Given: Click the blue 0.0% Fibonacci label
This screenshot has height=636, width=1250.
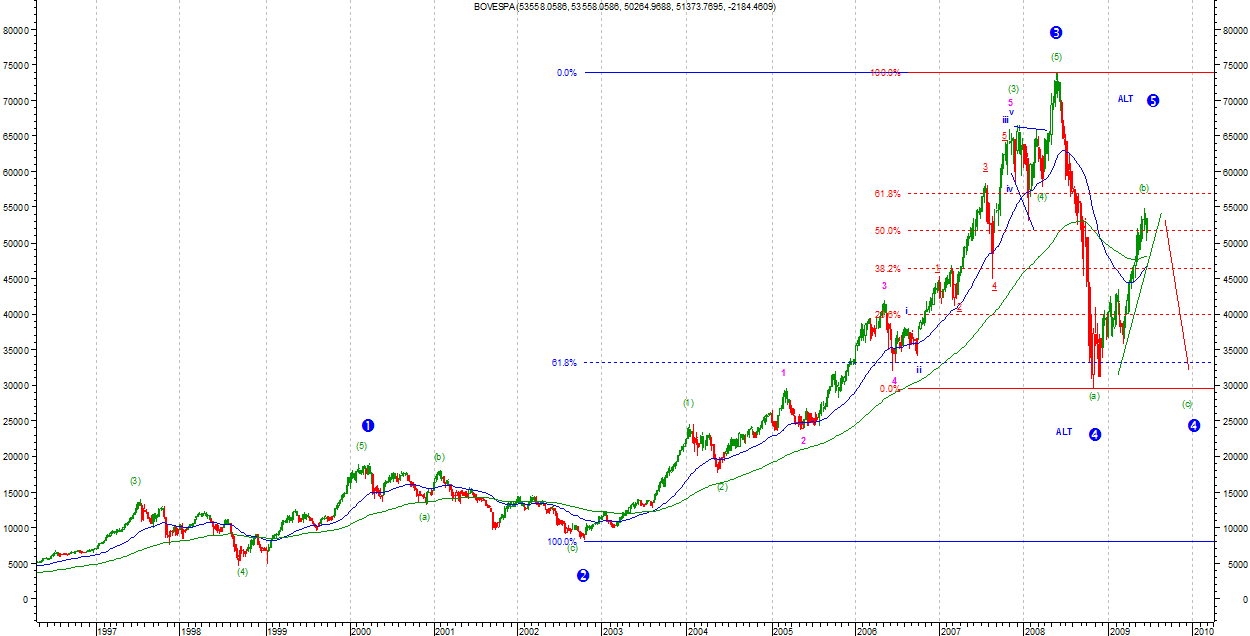Looking at the screenshot, I should pos(567,73).
